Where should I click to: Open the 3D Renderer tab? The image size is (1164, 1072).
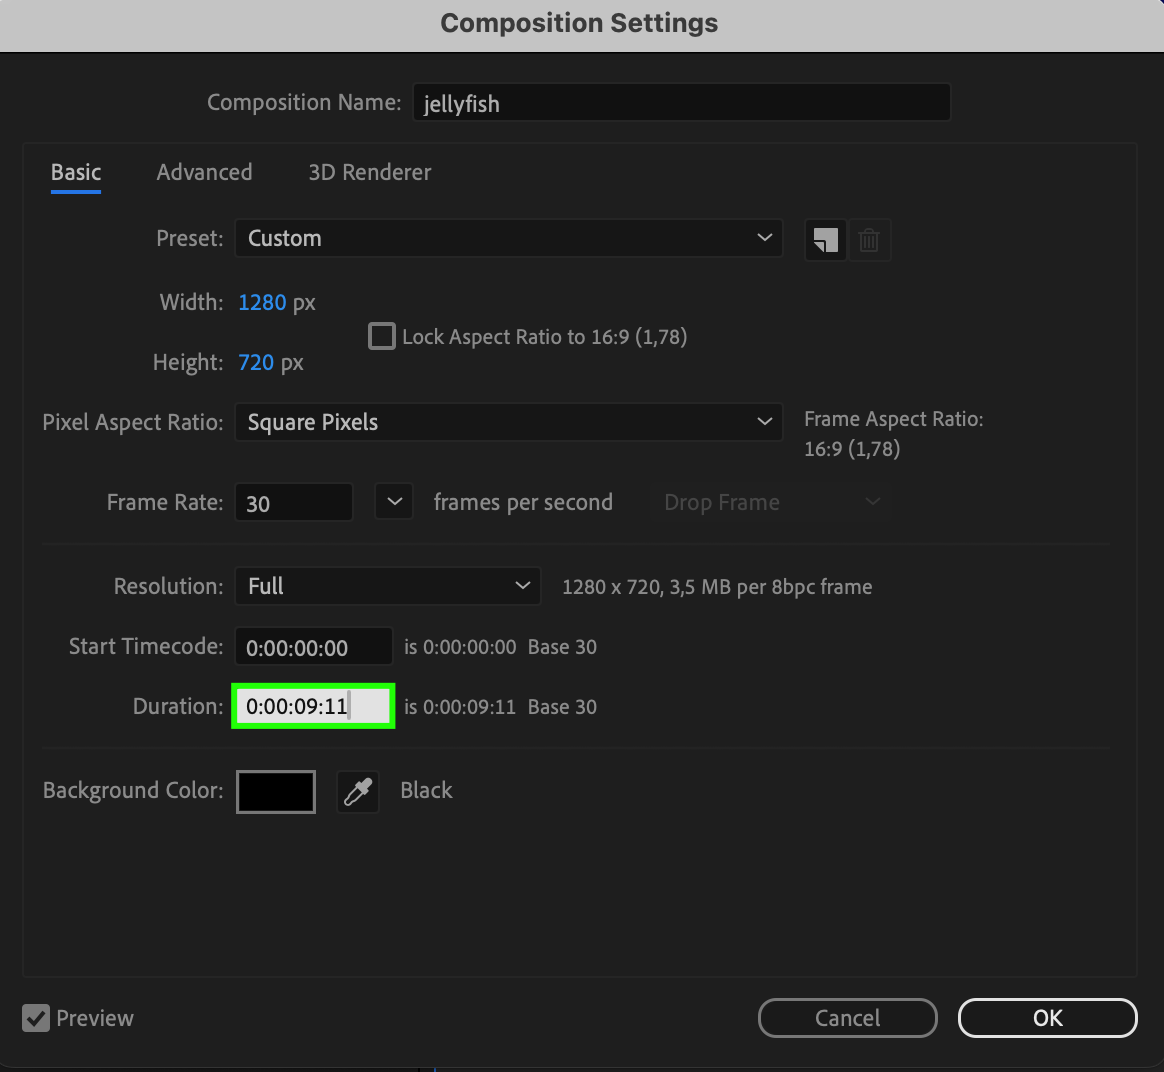click(x=369, y=172)
